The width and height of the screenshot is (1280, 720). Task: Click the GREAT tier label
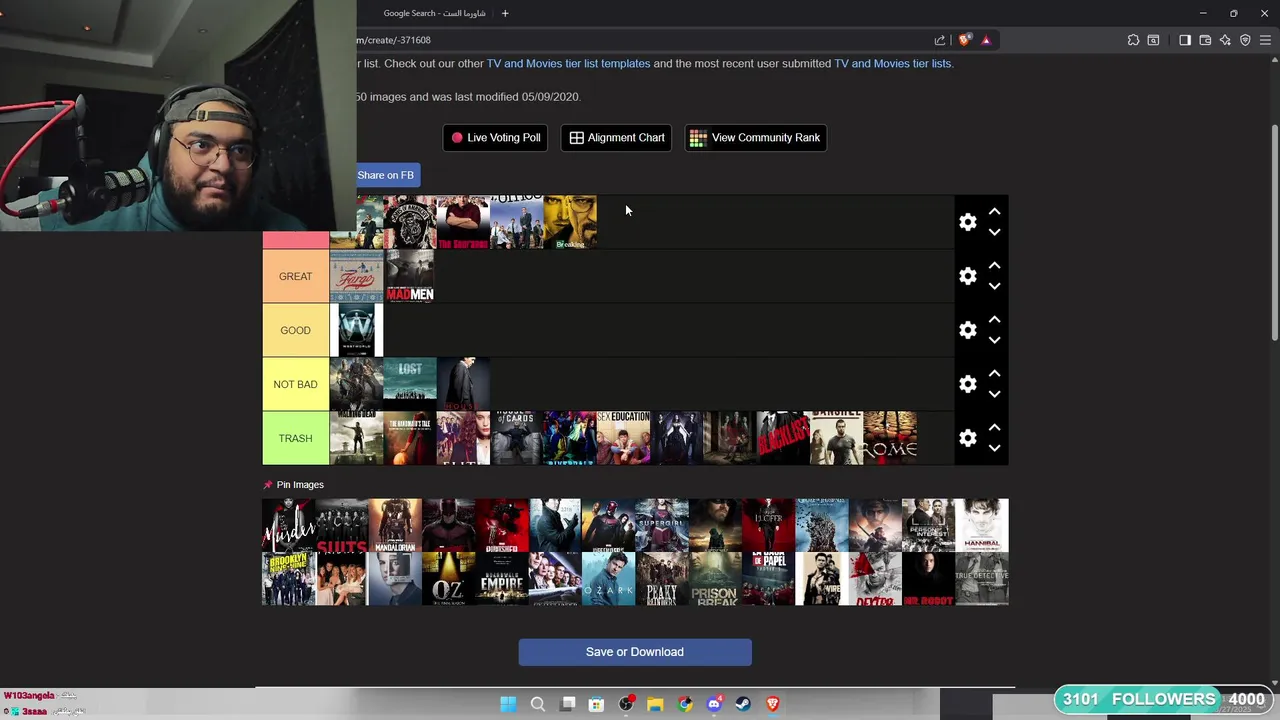295,276
